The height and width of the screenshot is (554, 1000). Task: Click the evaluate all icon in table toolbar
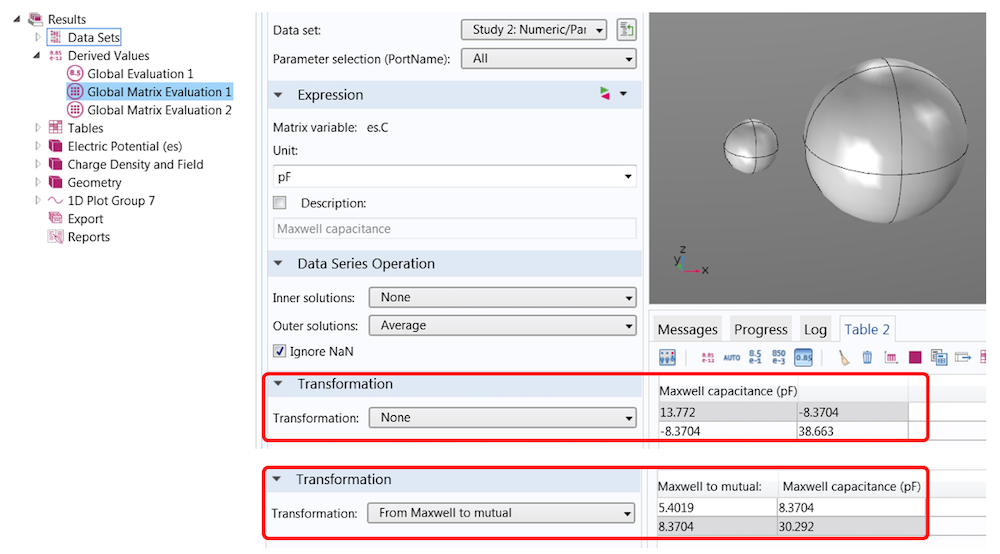667,358
